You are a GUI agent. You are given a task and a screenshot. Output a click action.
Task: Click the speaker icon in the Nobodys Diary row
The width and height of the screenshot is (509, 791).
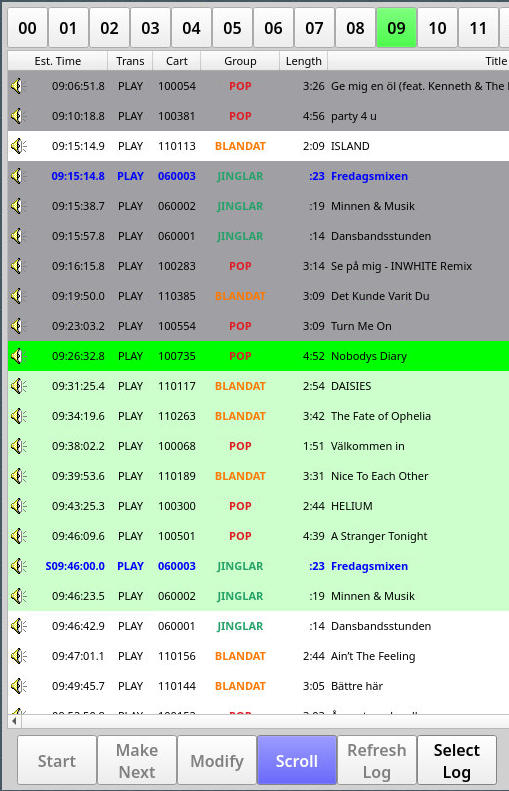(x=19, y=356)
